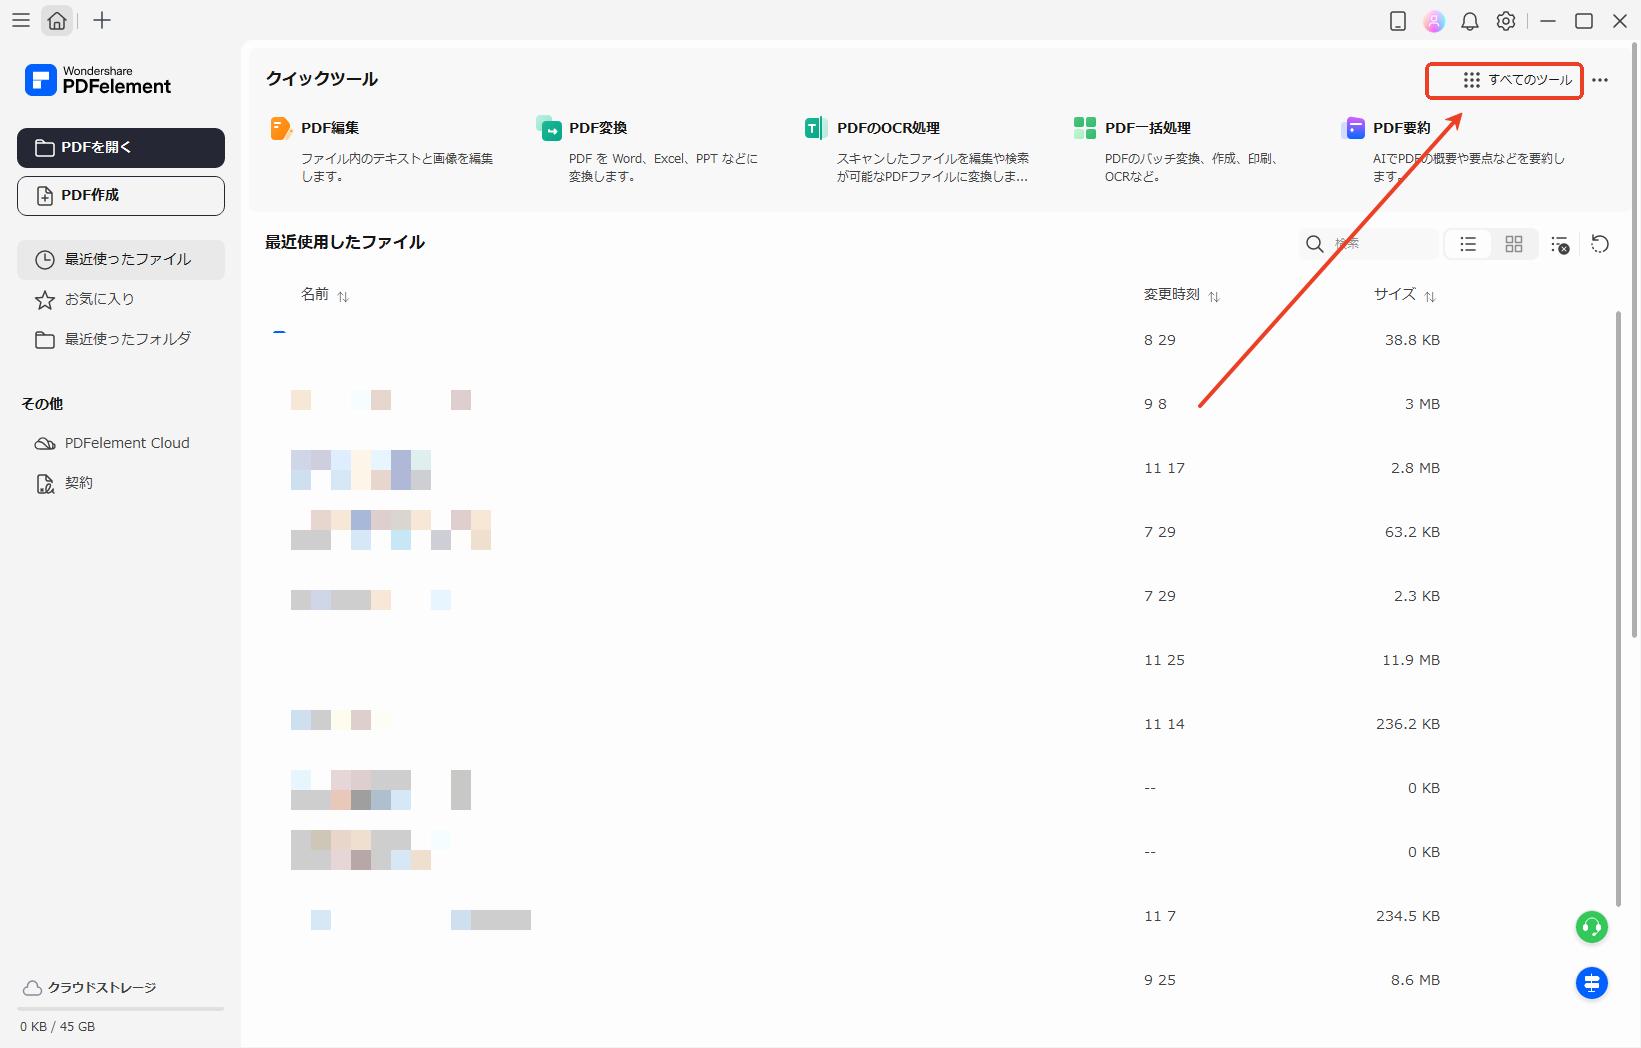Switch to list view layout
This screenshot has height=1048, width=1641.
[x=1468, y=244]
